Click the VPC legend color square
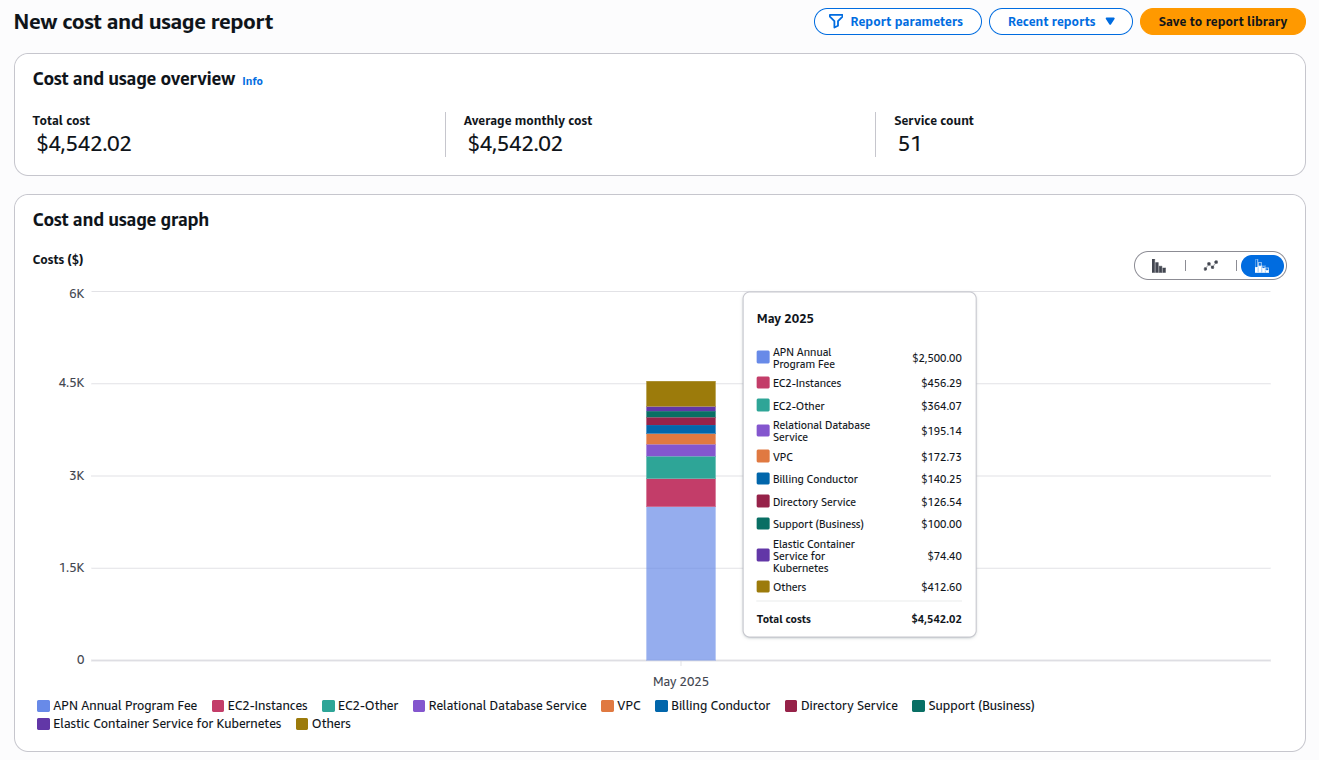The height and width of the screenshot is (760, 1319). click(x=608, y=706)
